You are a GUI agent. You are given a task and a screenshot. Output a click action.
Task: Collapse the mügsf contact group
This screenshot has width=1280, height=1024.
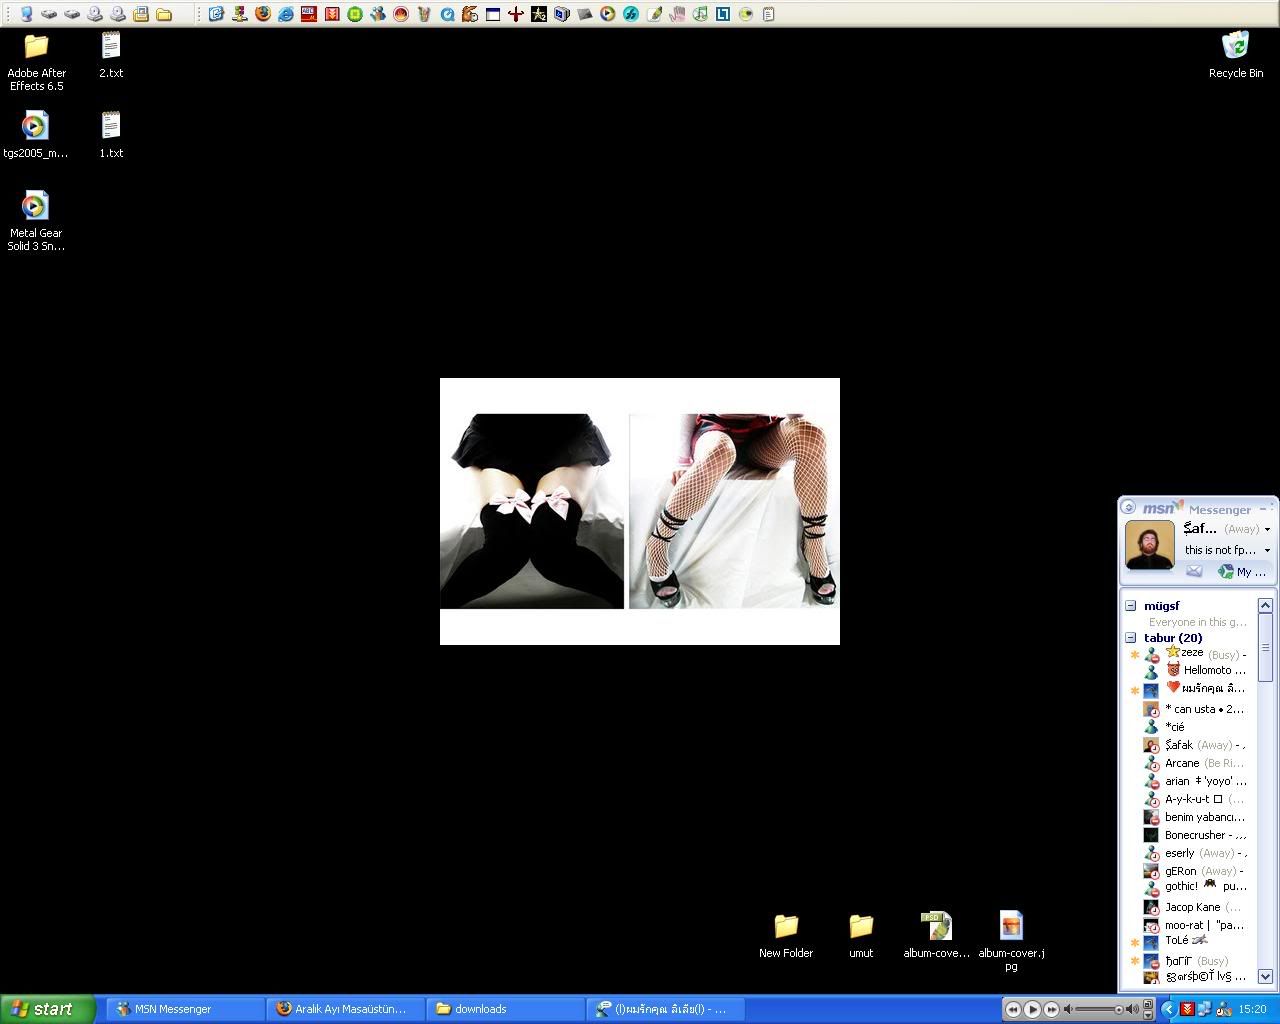click(x=1130, y=606)
